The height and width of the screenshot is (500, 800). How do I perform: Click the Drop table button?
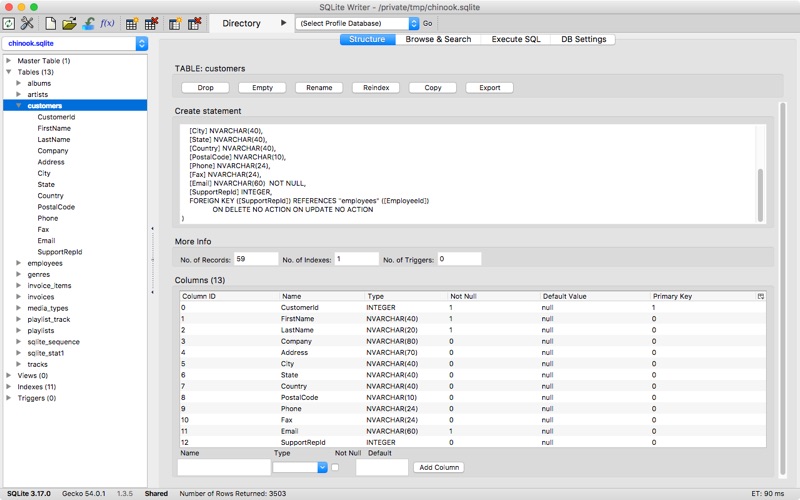point(206,88)
